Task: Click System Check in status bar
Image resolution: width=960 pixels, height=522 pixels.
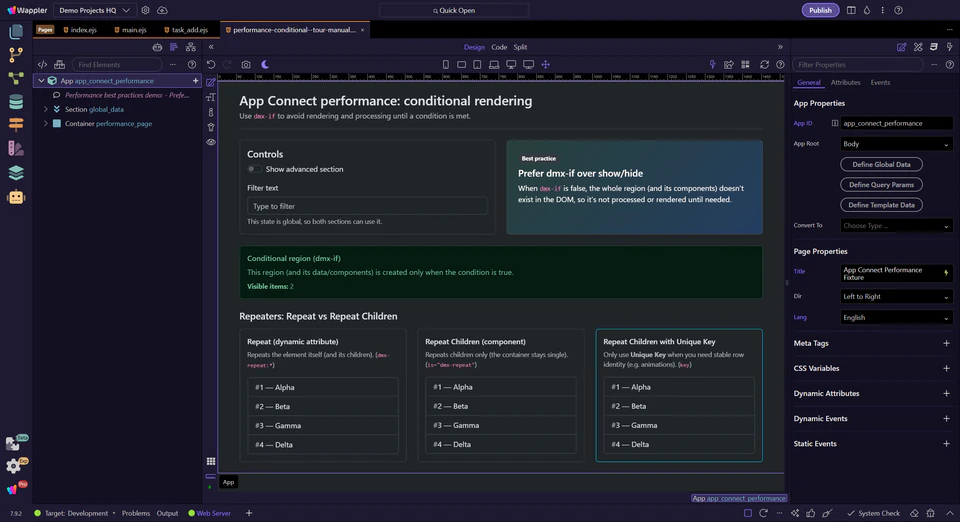Action: [x=874, y=513]
